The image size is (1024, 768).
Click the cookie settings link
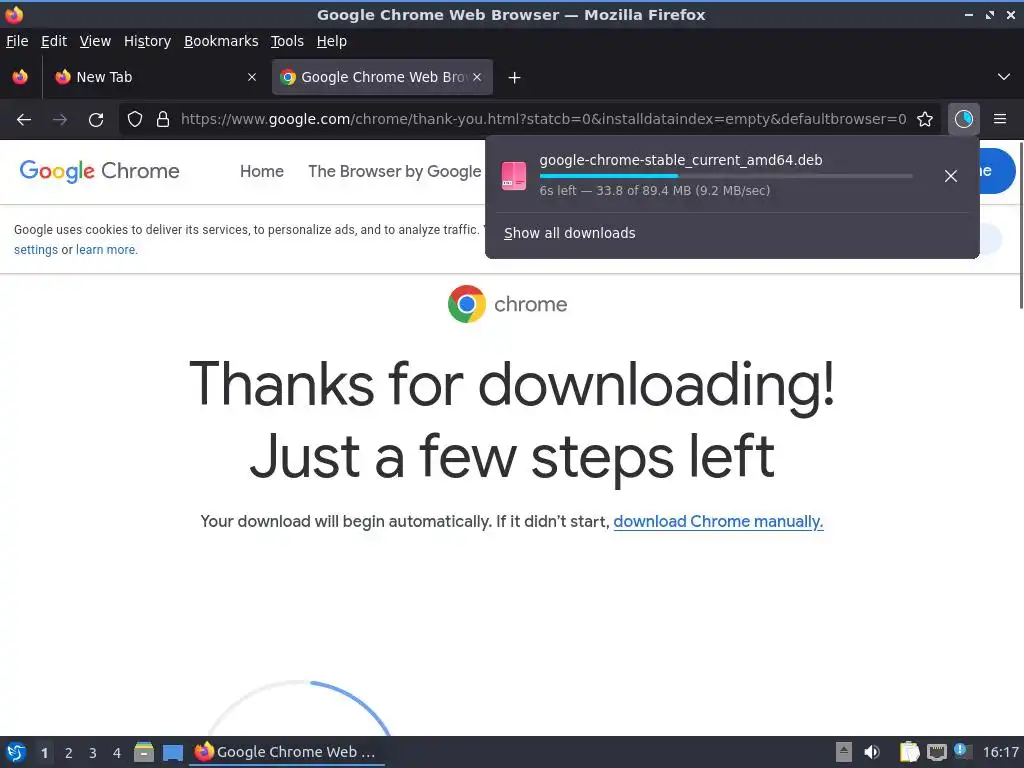tap(36, 249)
